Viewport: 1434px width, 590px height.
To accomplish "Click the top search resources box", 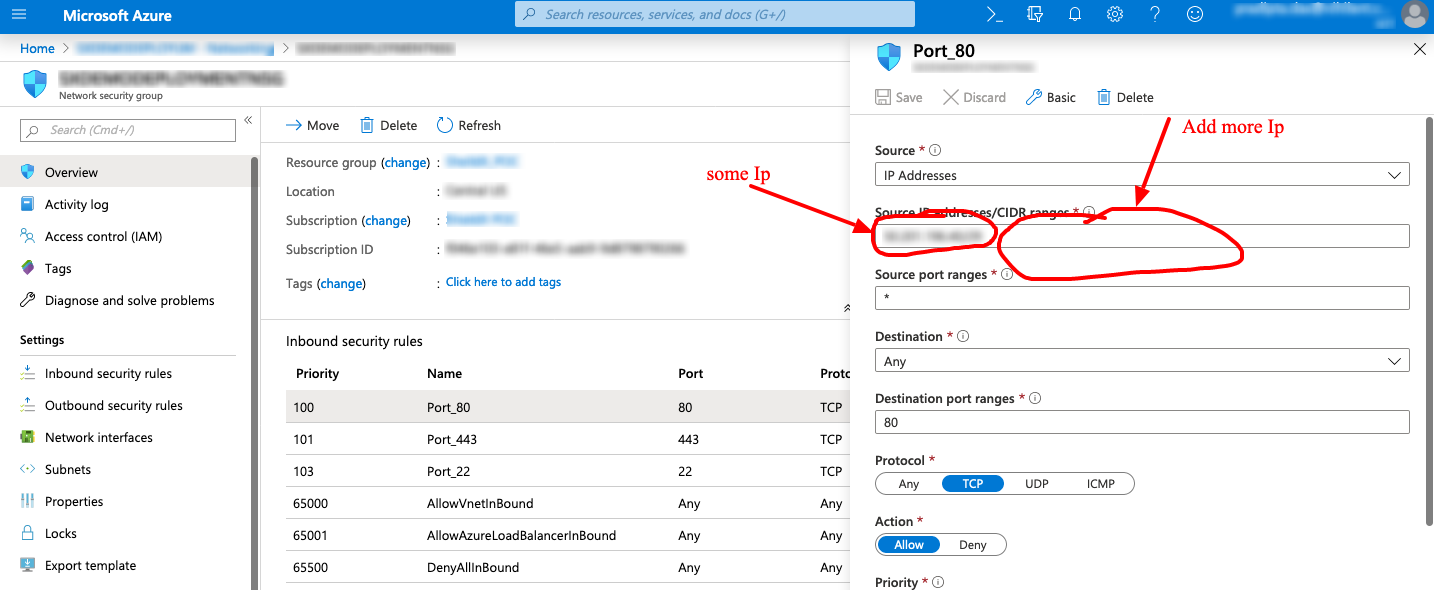I will click(714, 14).
